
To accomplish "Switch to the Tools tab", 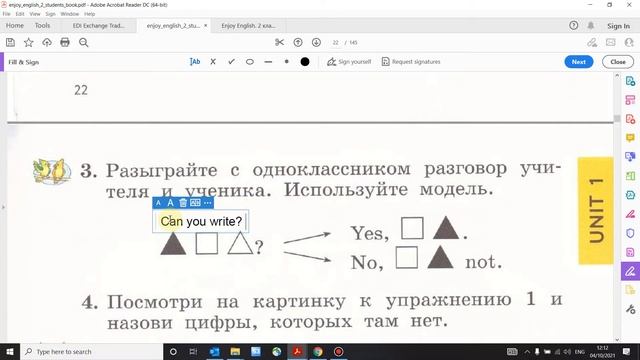I will [42, 26].
